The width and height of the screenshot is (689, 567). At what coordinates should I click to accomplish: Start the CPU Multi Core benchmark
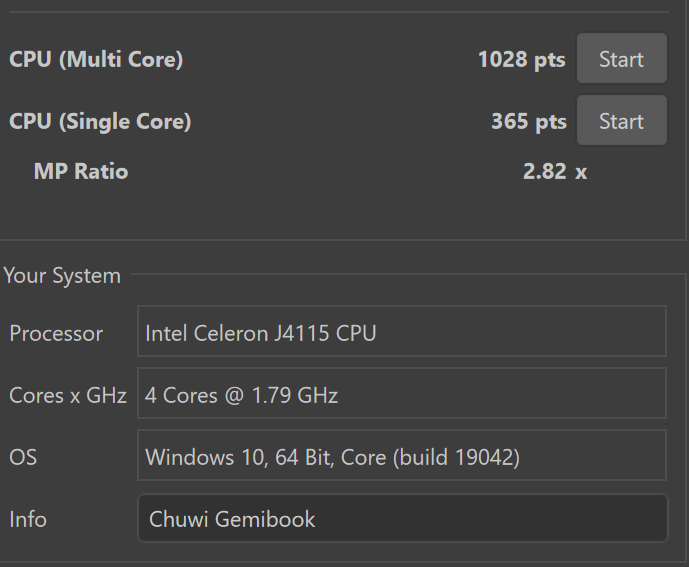[x=621, y=59]
